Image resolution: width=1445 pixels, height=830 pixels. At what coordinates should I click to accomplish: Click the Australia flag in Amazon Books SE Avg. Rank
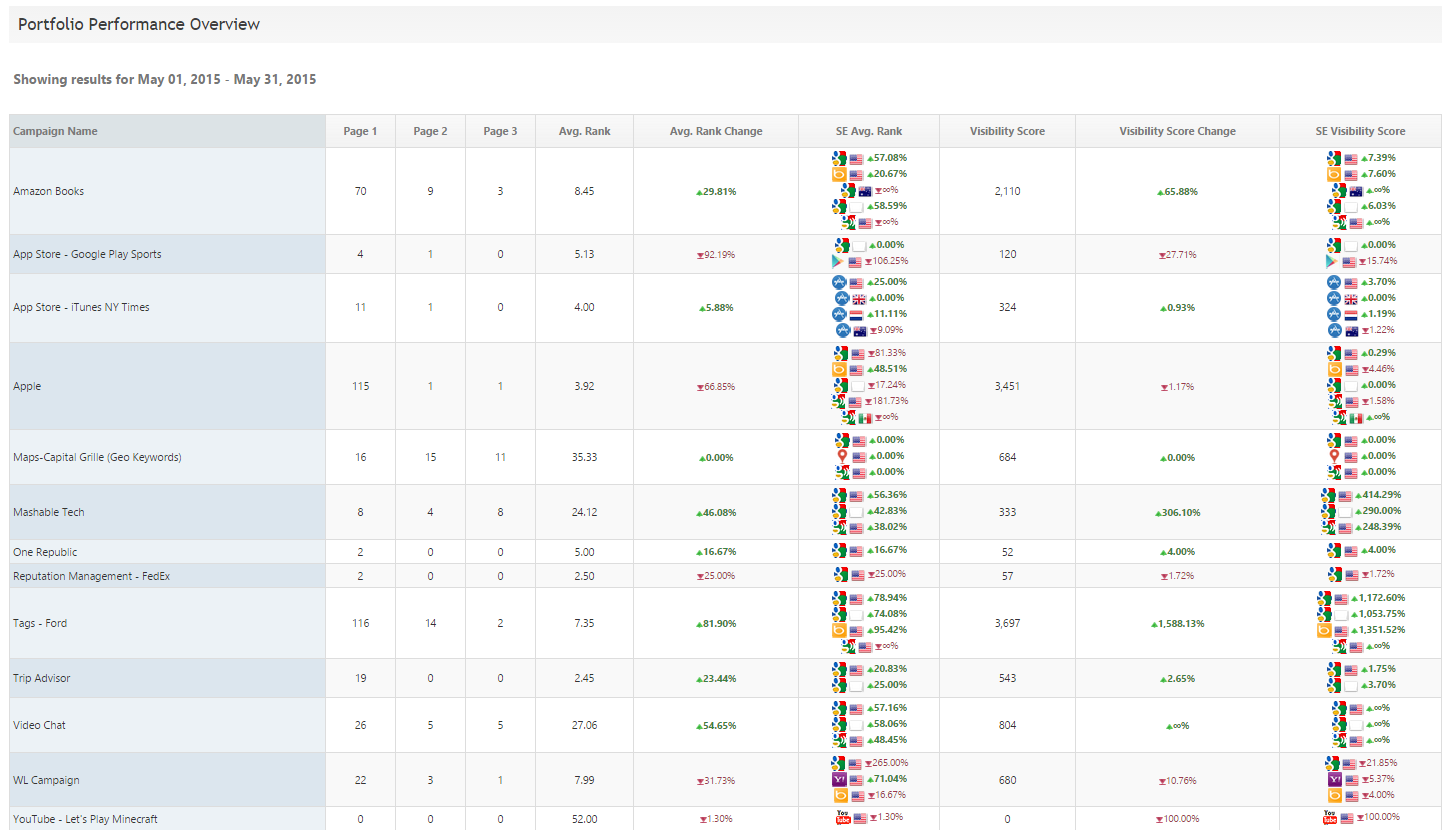point(864,190)
